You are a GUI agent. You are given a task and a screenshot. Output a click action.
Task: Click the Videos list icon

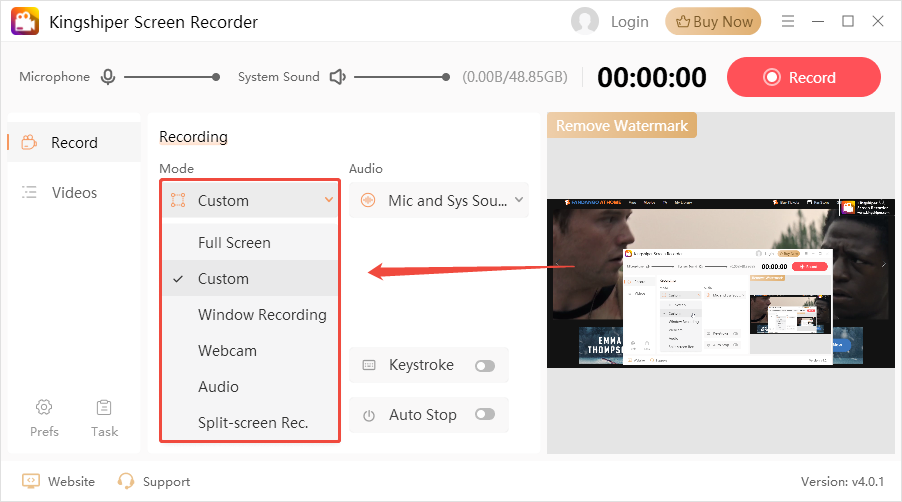click(29, 192)
